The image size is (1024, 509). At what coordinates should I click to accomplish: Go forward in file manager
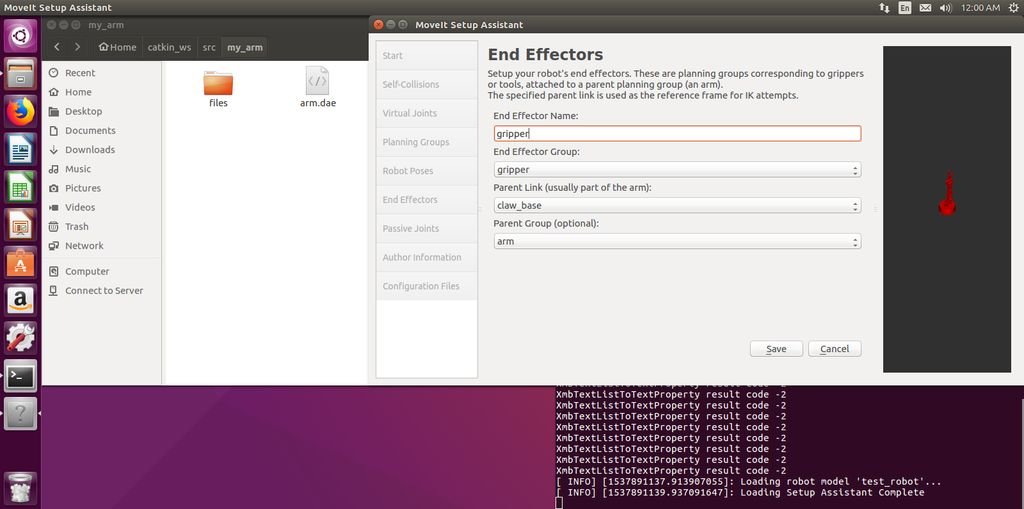coord(78,47)
